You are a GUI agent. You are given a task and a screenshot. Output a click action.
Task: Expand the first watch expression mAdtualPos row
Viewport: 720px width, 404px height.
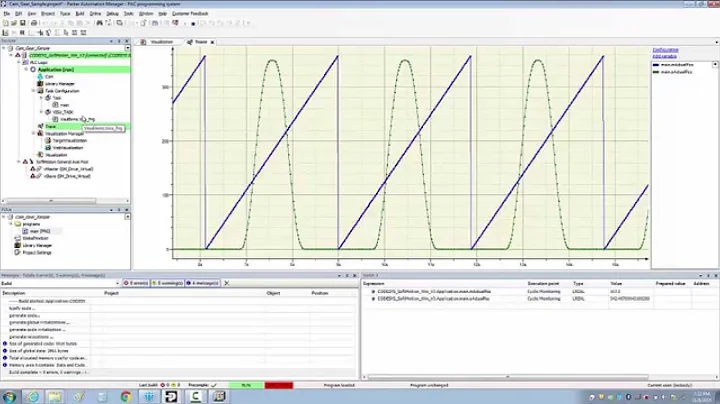click(x=373, y=292)
